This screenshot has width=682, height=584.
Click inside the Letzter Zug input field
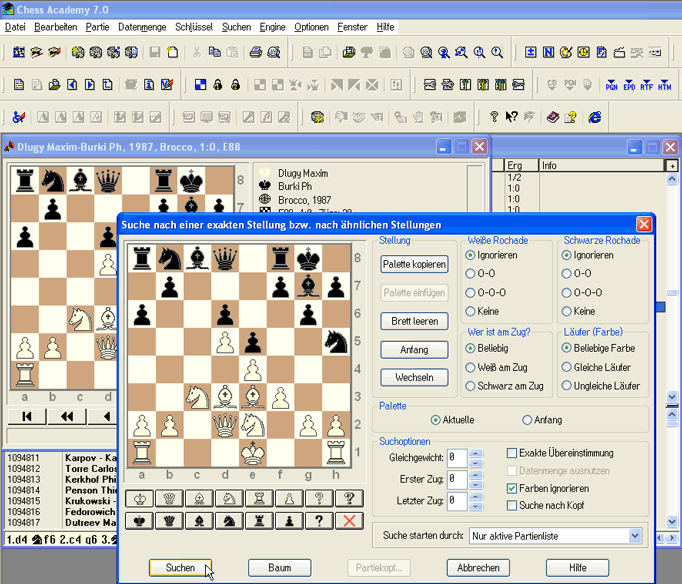[456, 500]
